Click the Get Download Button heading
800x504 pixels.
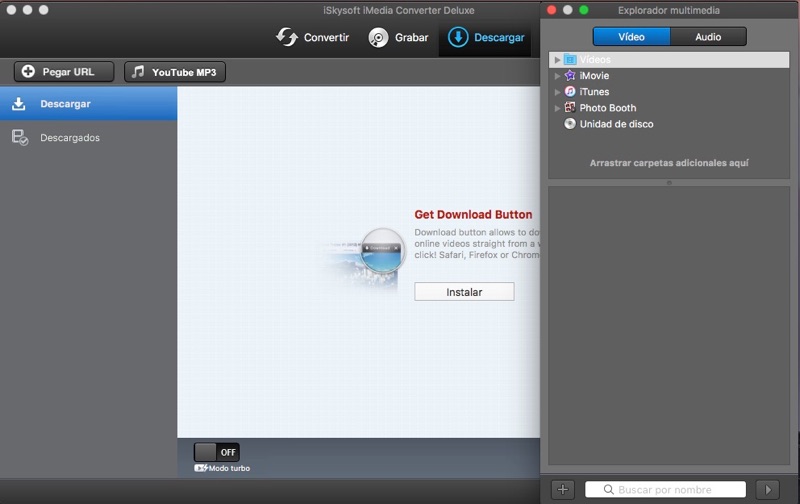coord(473,214)
